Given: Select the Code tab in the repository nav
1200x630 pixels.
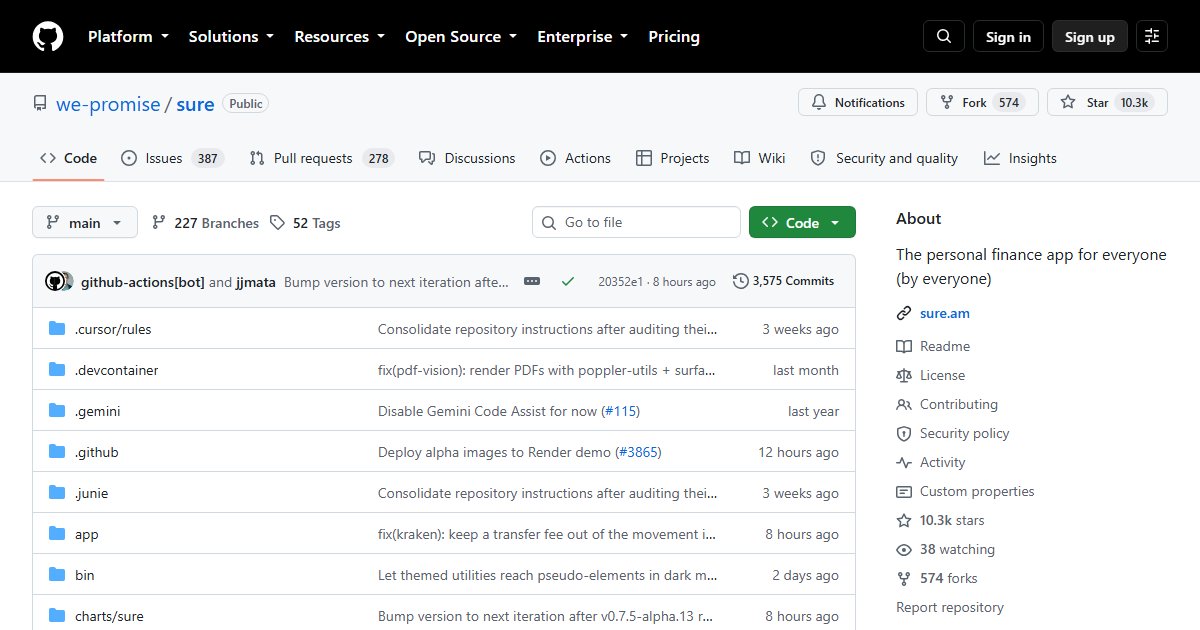Looking at the screenshot, I should 68,158.
